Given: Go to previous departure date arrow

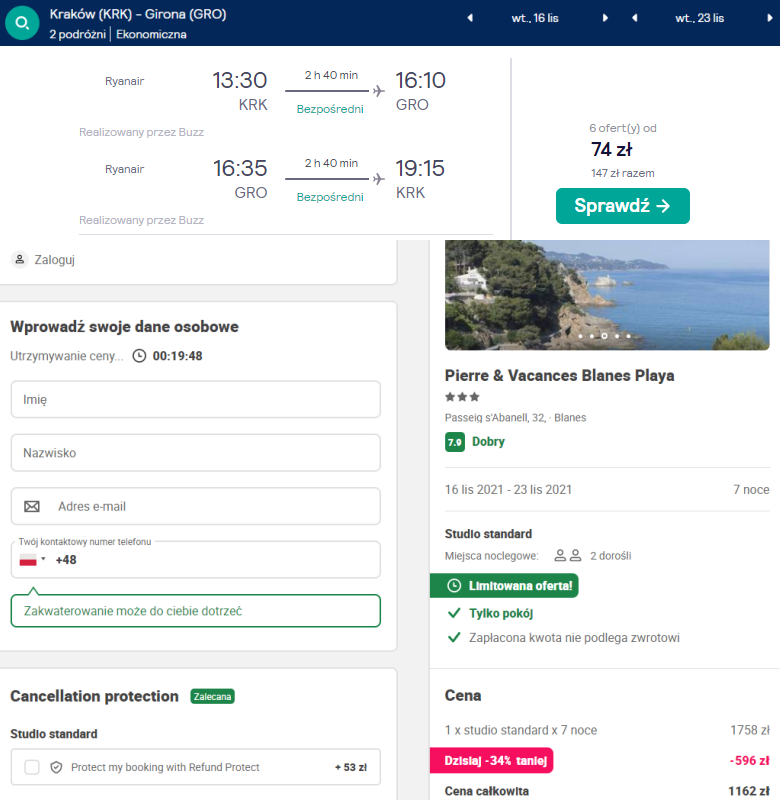Looking at the screenshot, I should [470, 18].
